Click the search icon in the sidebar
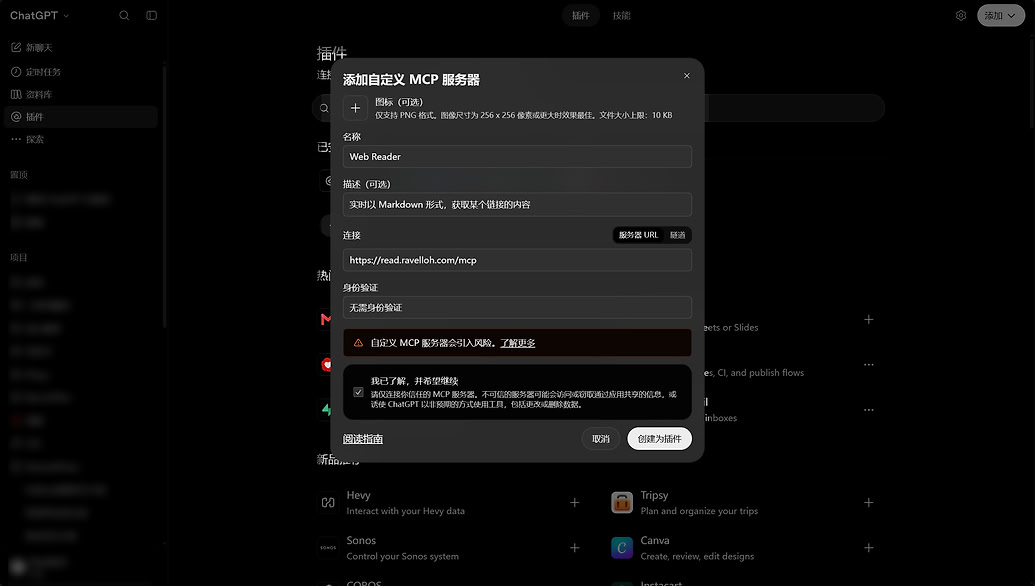1035x586 pixels. click(x=124, y=15)
